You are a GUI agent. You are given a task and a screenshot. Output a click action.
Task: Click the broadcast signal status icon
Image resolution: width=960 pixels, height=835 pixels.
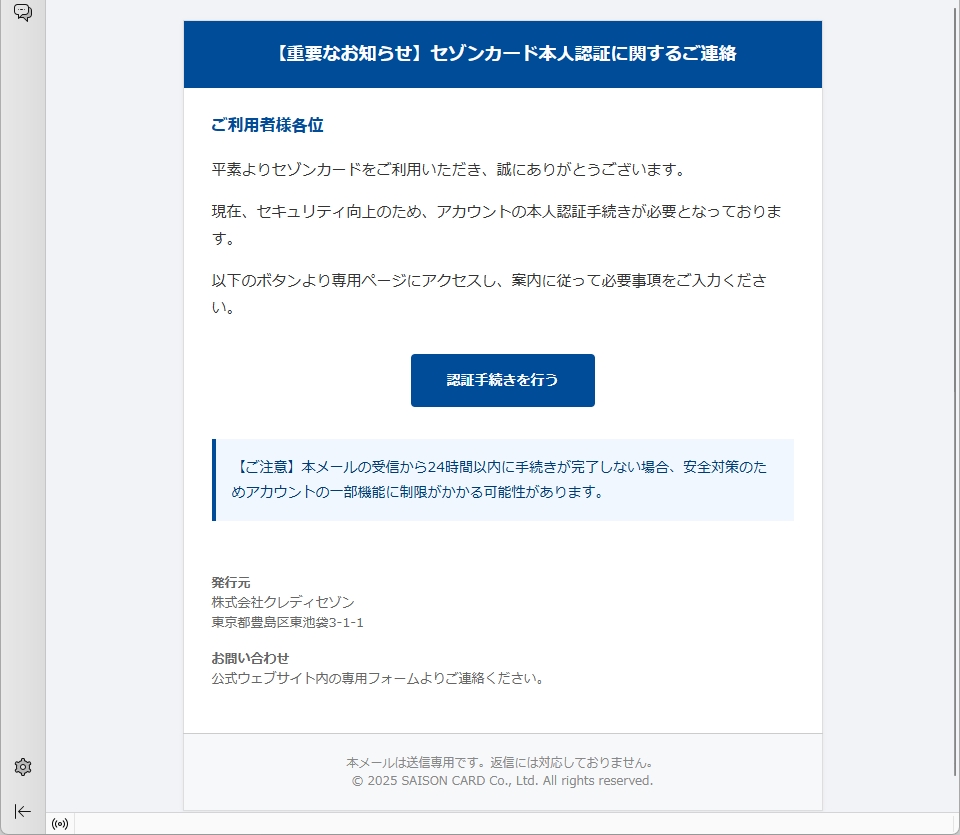click(x=60, y=824)
